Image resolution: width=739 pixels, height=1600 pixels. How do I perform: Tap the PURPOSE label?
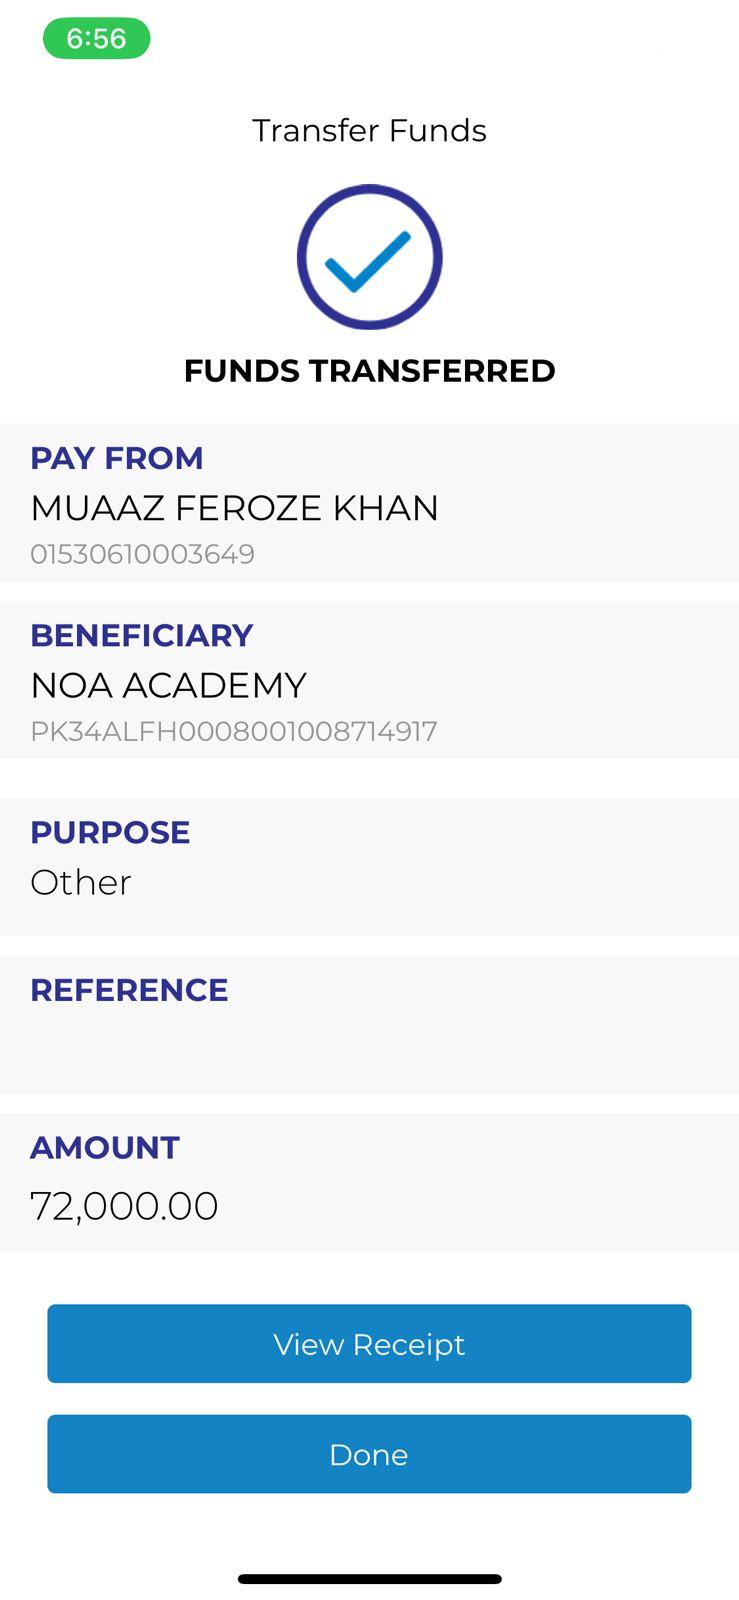pyautogui.click(x=110, y=832)
